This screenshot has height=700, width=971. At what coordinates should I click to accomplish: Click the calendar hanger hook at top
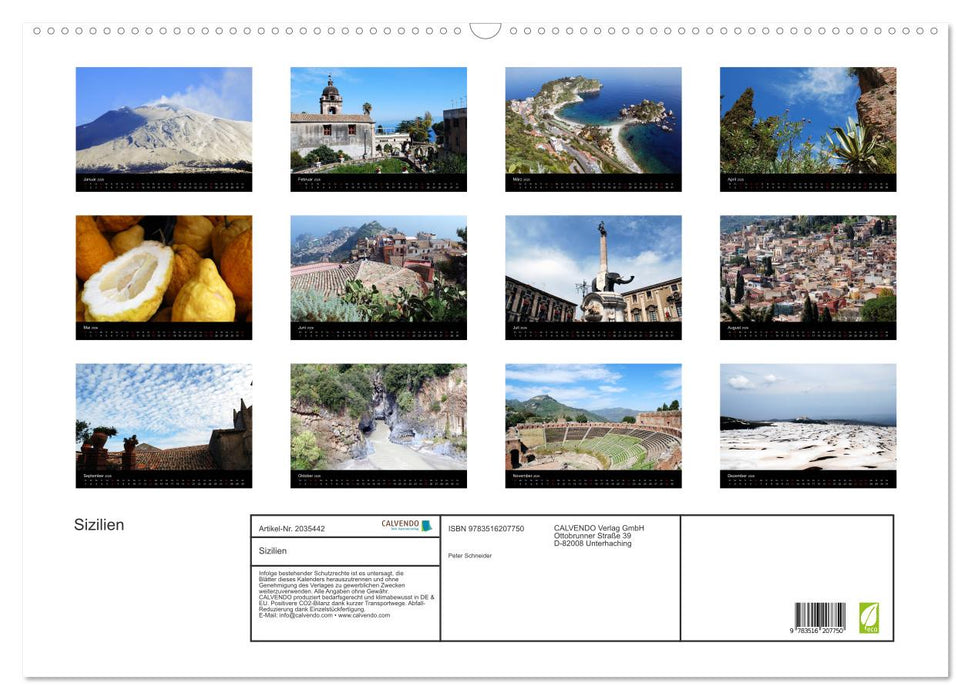(x=485, y=31)
